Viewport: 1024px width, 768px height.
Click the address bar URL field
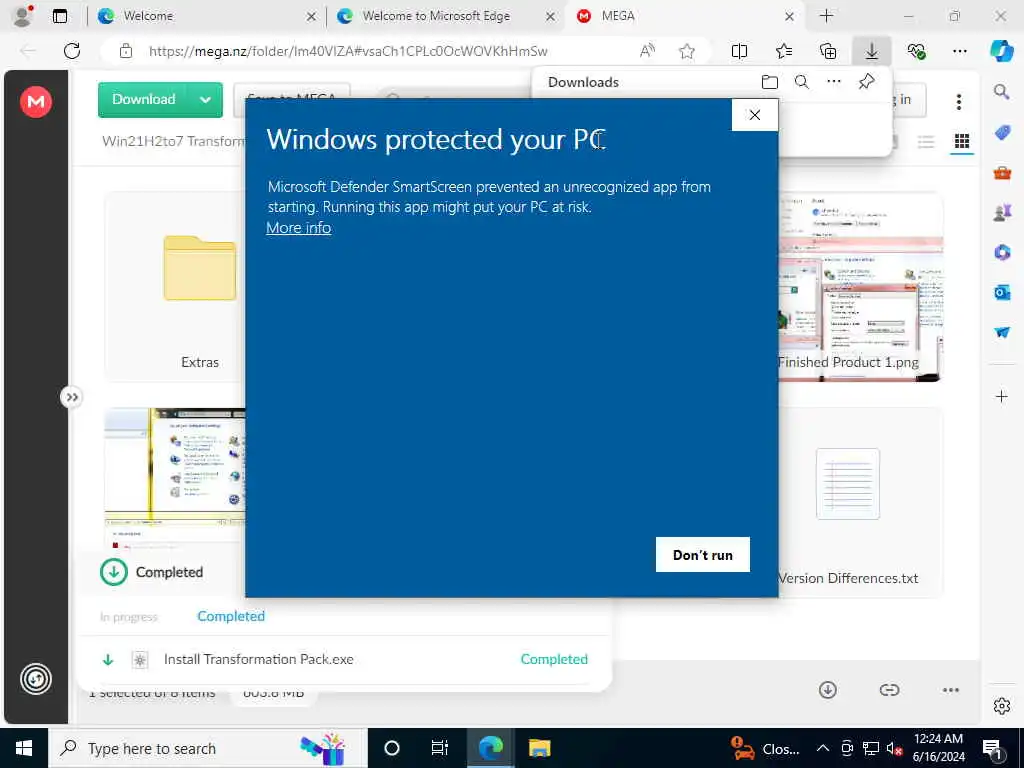[347, 51]
